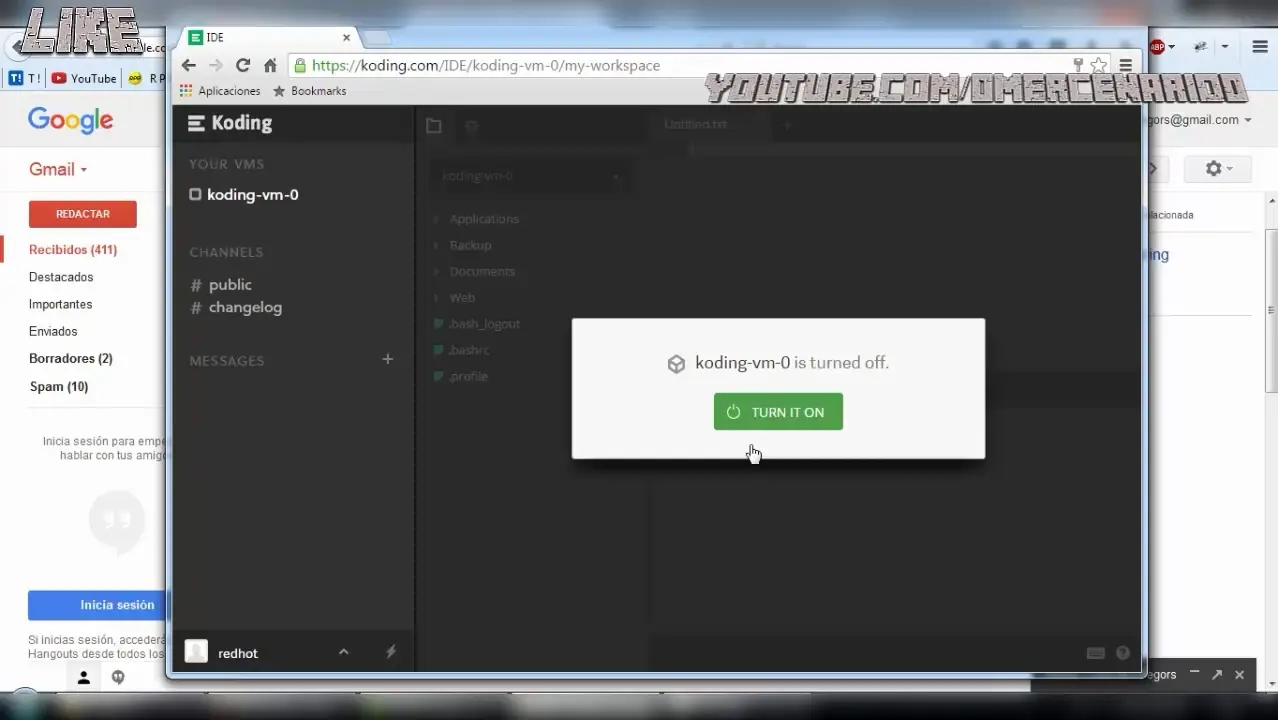Open the .bash_logout file
Viewport: 1278px width, 720px height.
coord(484,324)
